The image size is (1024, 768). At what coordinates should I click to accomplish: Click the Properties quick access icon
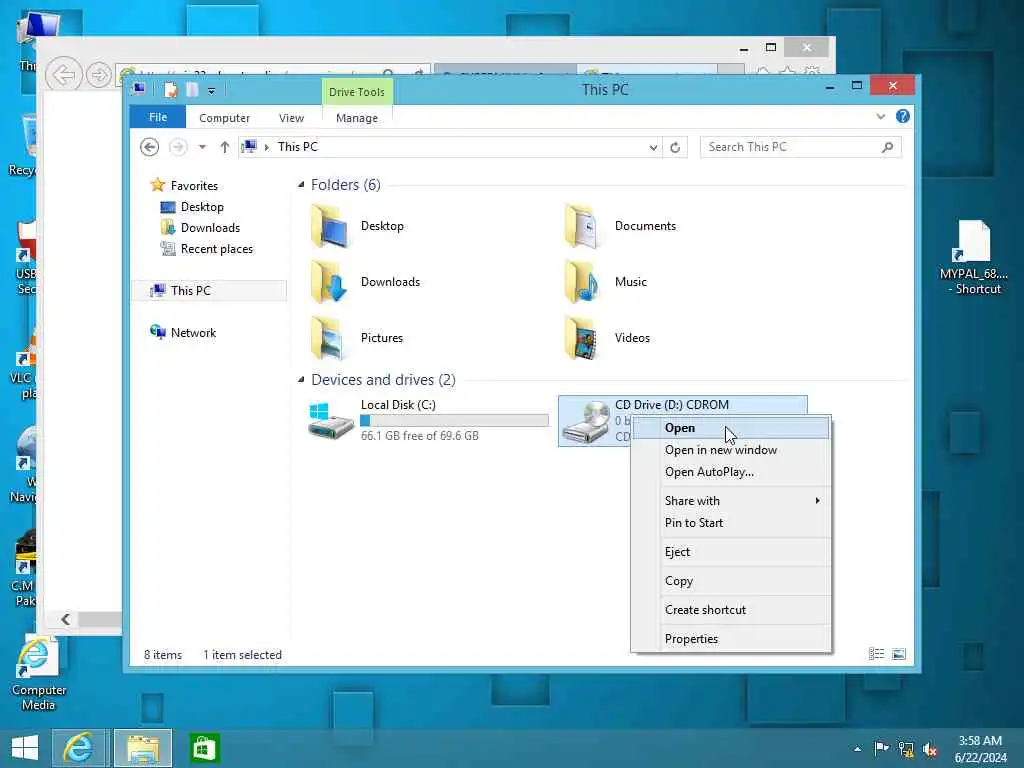[x=170, y=90]
